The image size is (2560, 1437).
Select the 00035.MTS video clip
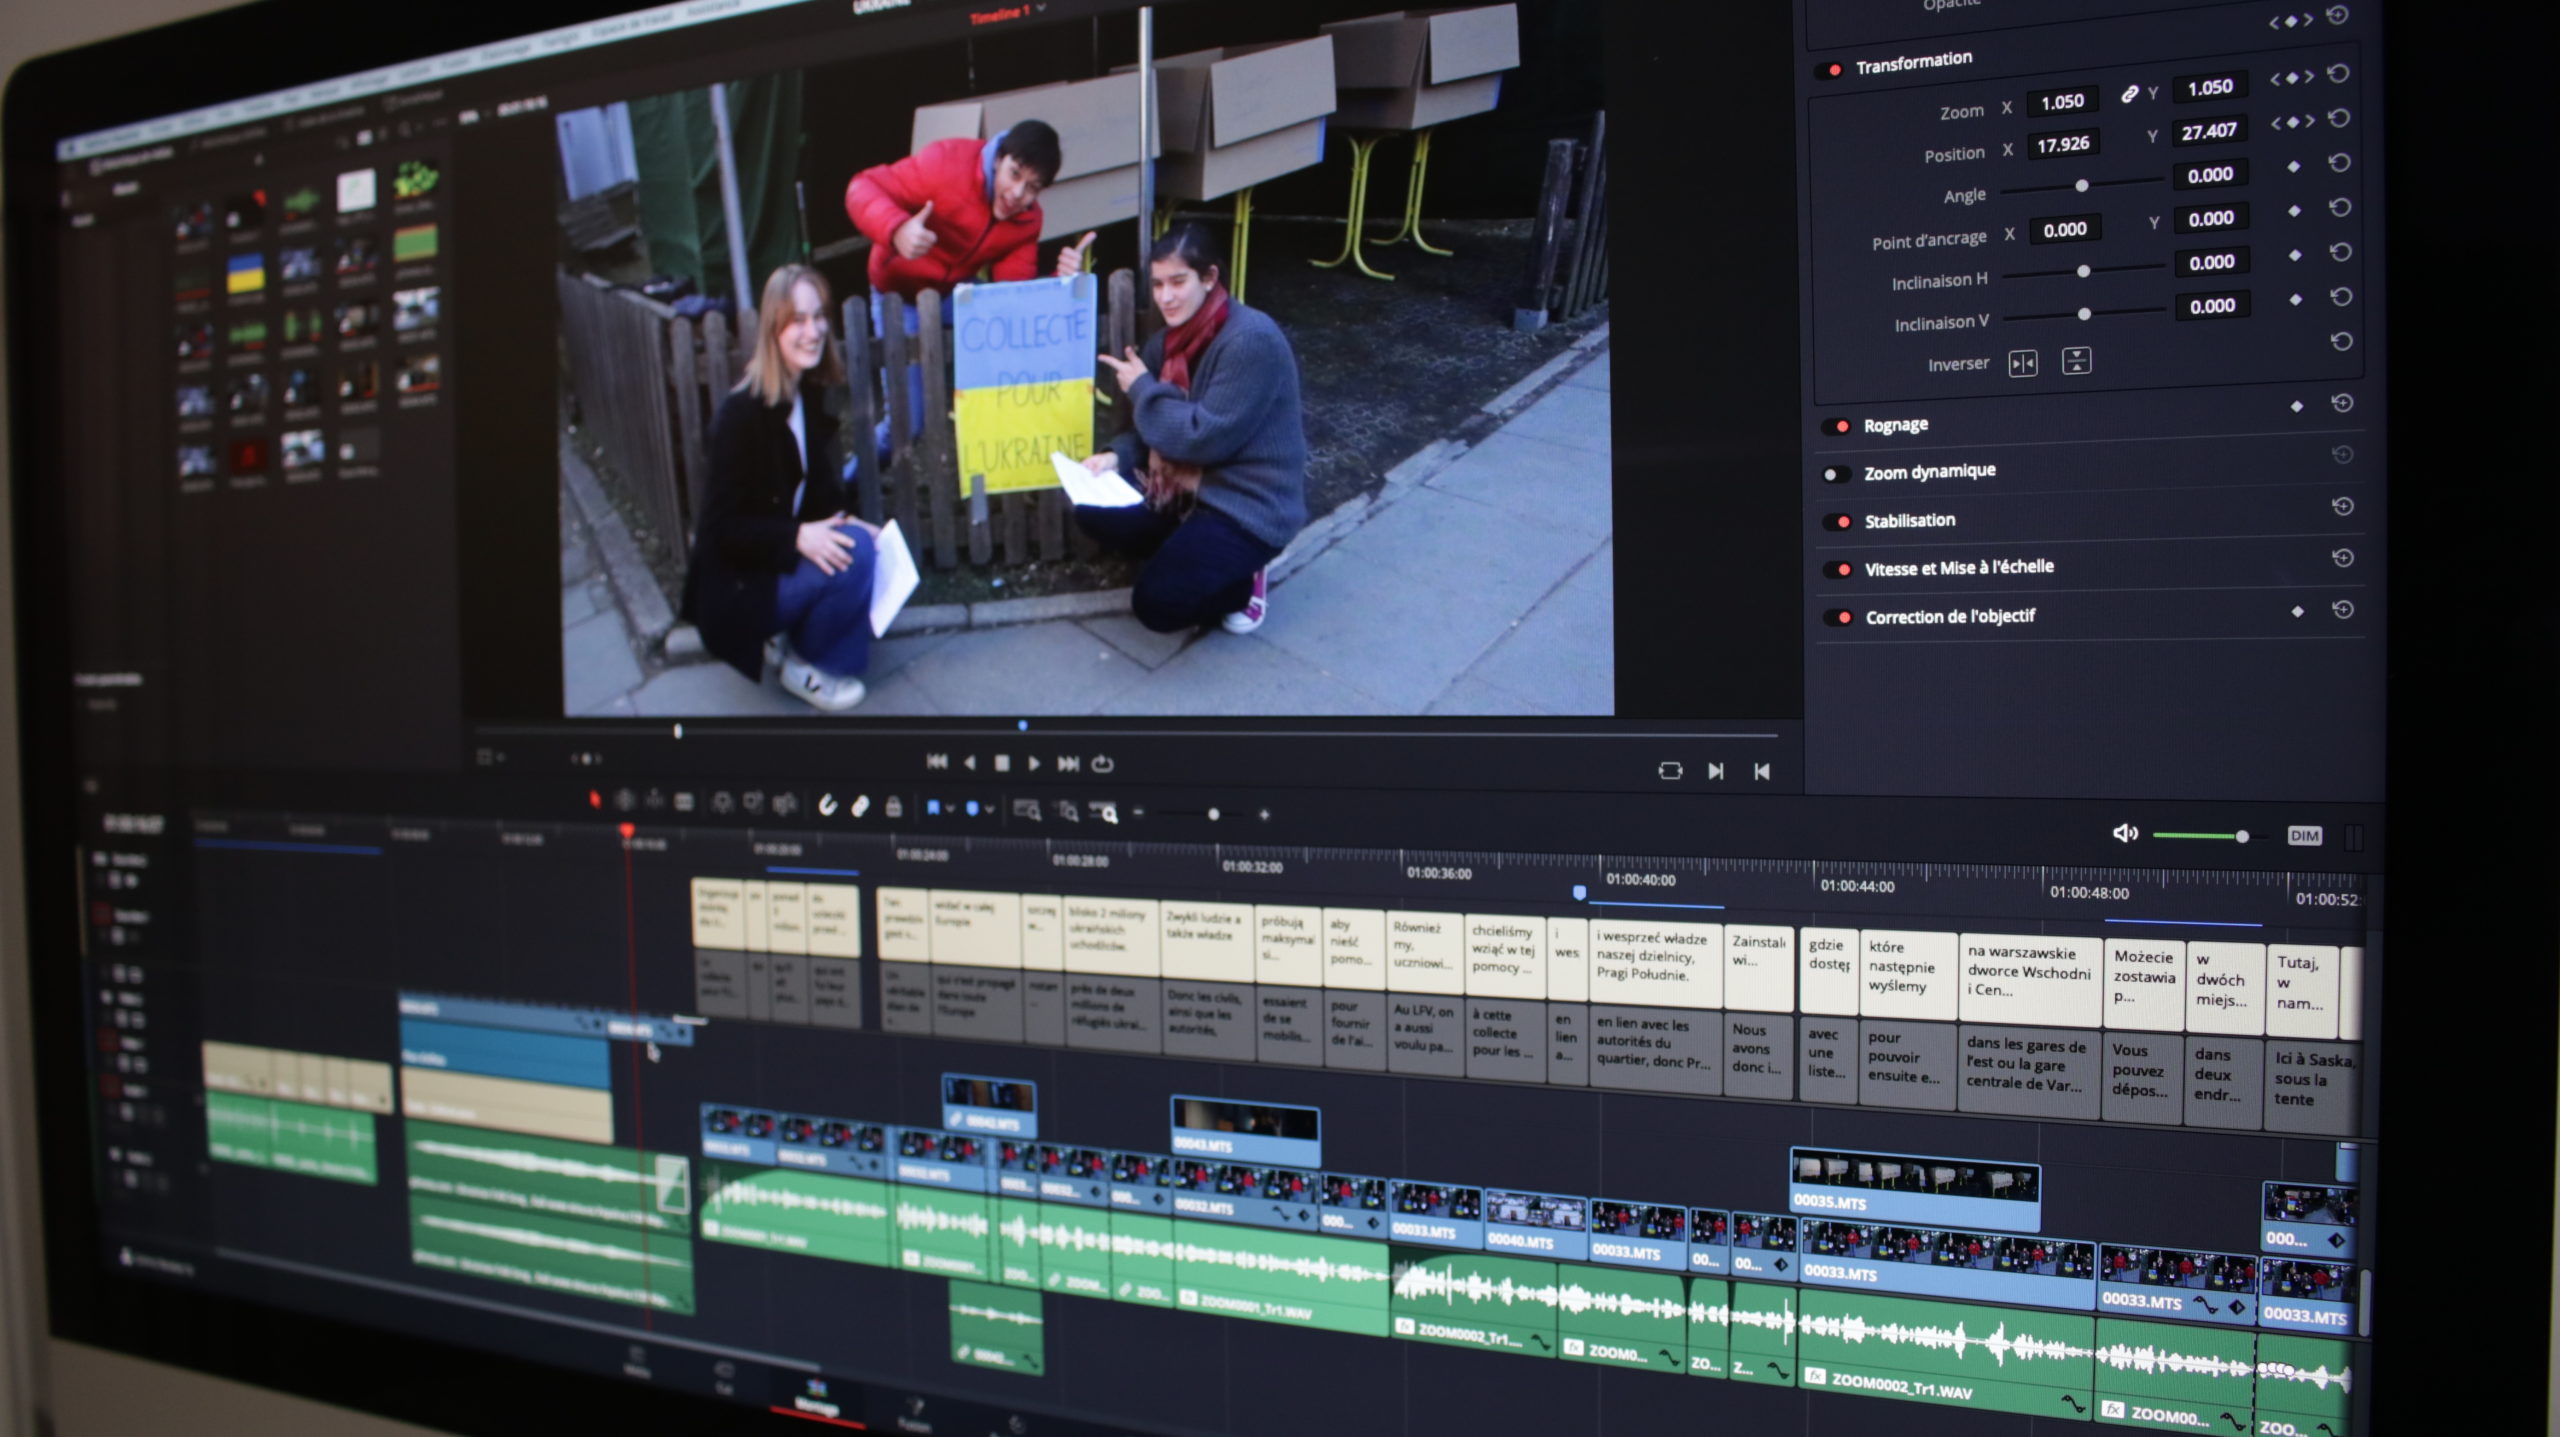coord(1914,1190)
